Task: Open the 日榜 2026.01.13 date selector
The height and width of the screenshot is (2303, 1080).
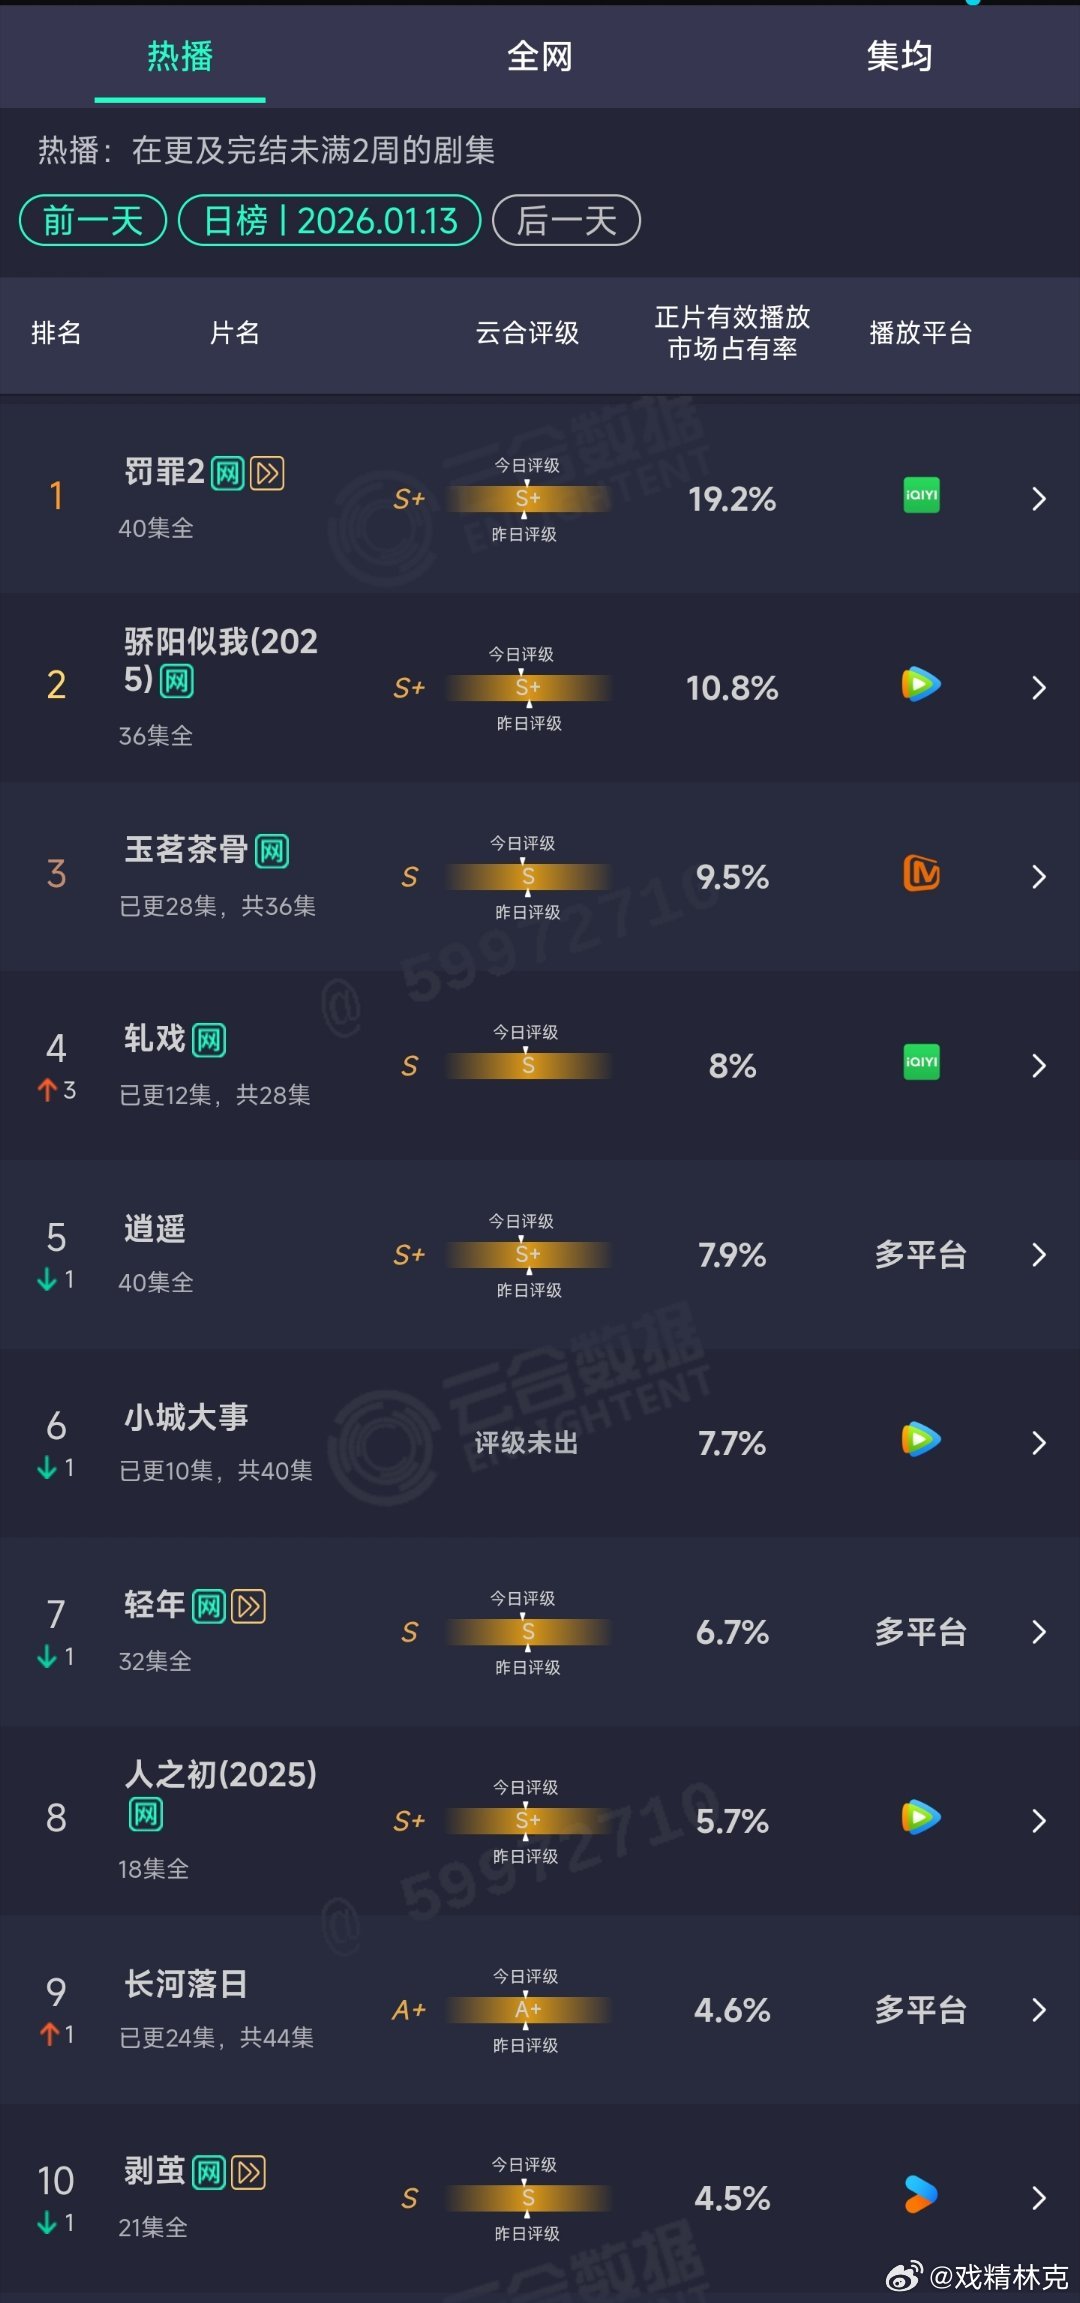Action: click(329, 220)
